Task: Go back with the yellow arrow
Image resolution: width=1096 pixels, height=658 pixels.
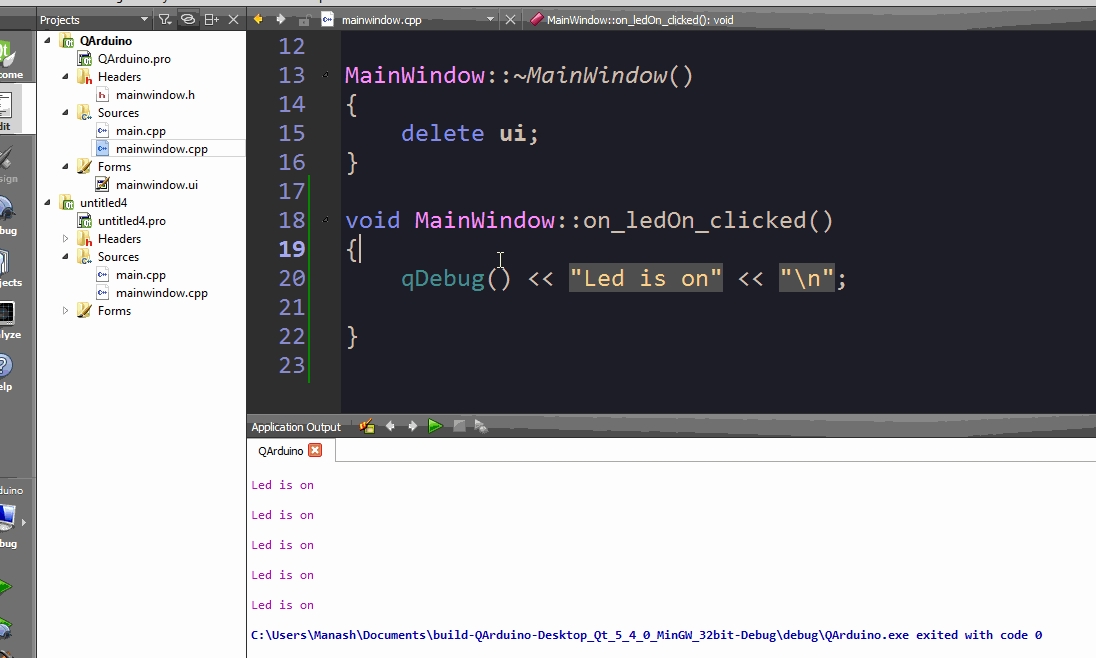Action: 258,20
